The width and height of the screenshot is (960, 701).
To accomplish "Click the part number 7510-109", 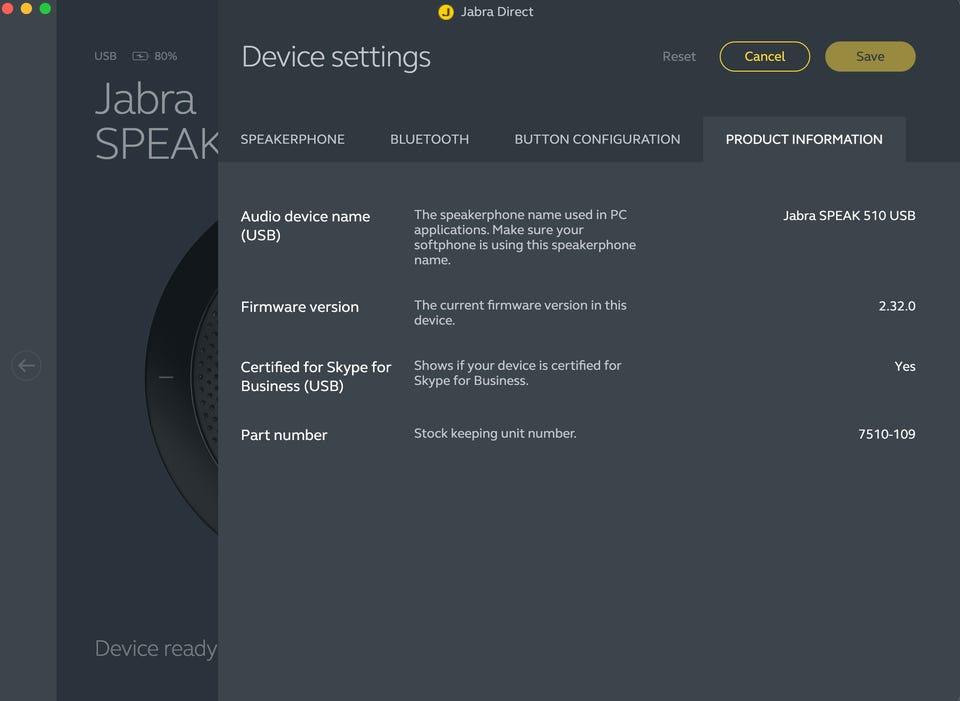I will point(886,434).
